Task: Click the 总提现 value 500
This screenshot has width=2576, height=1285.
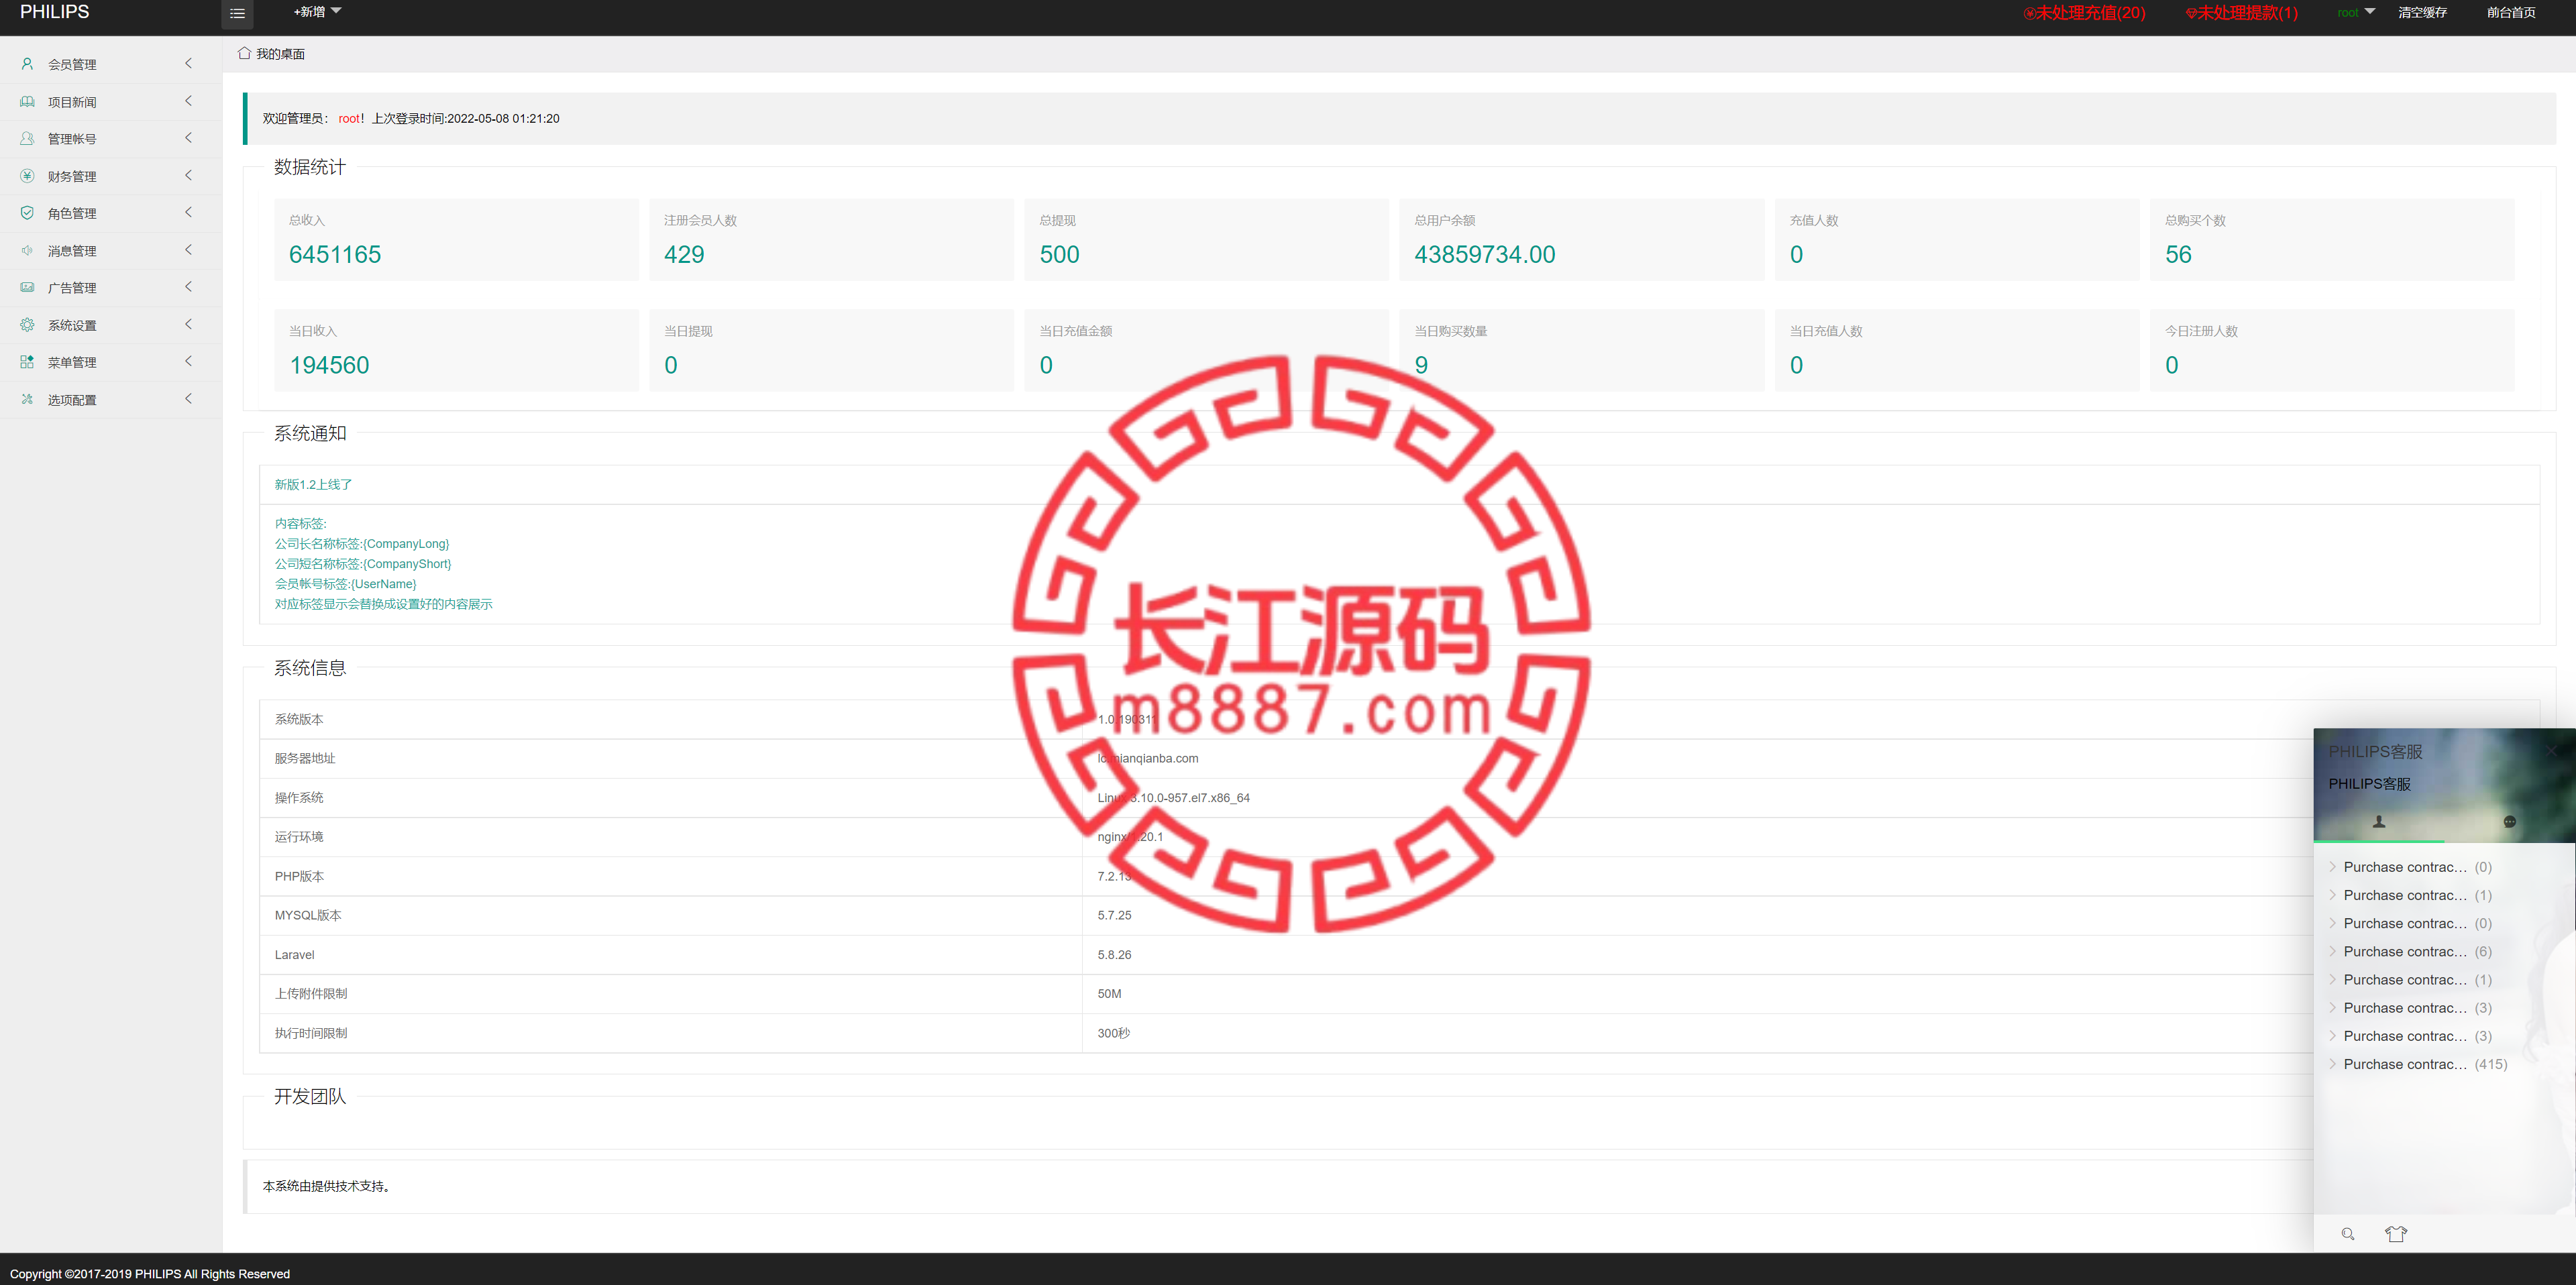Action: 1059,254
